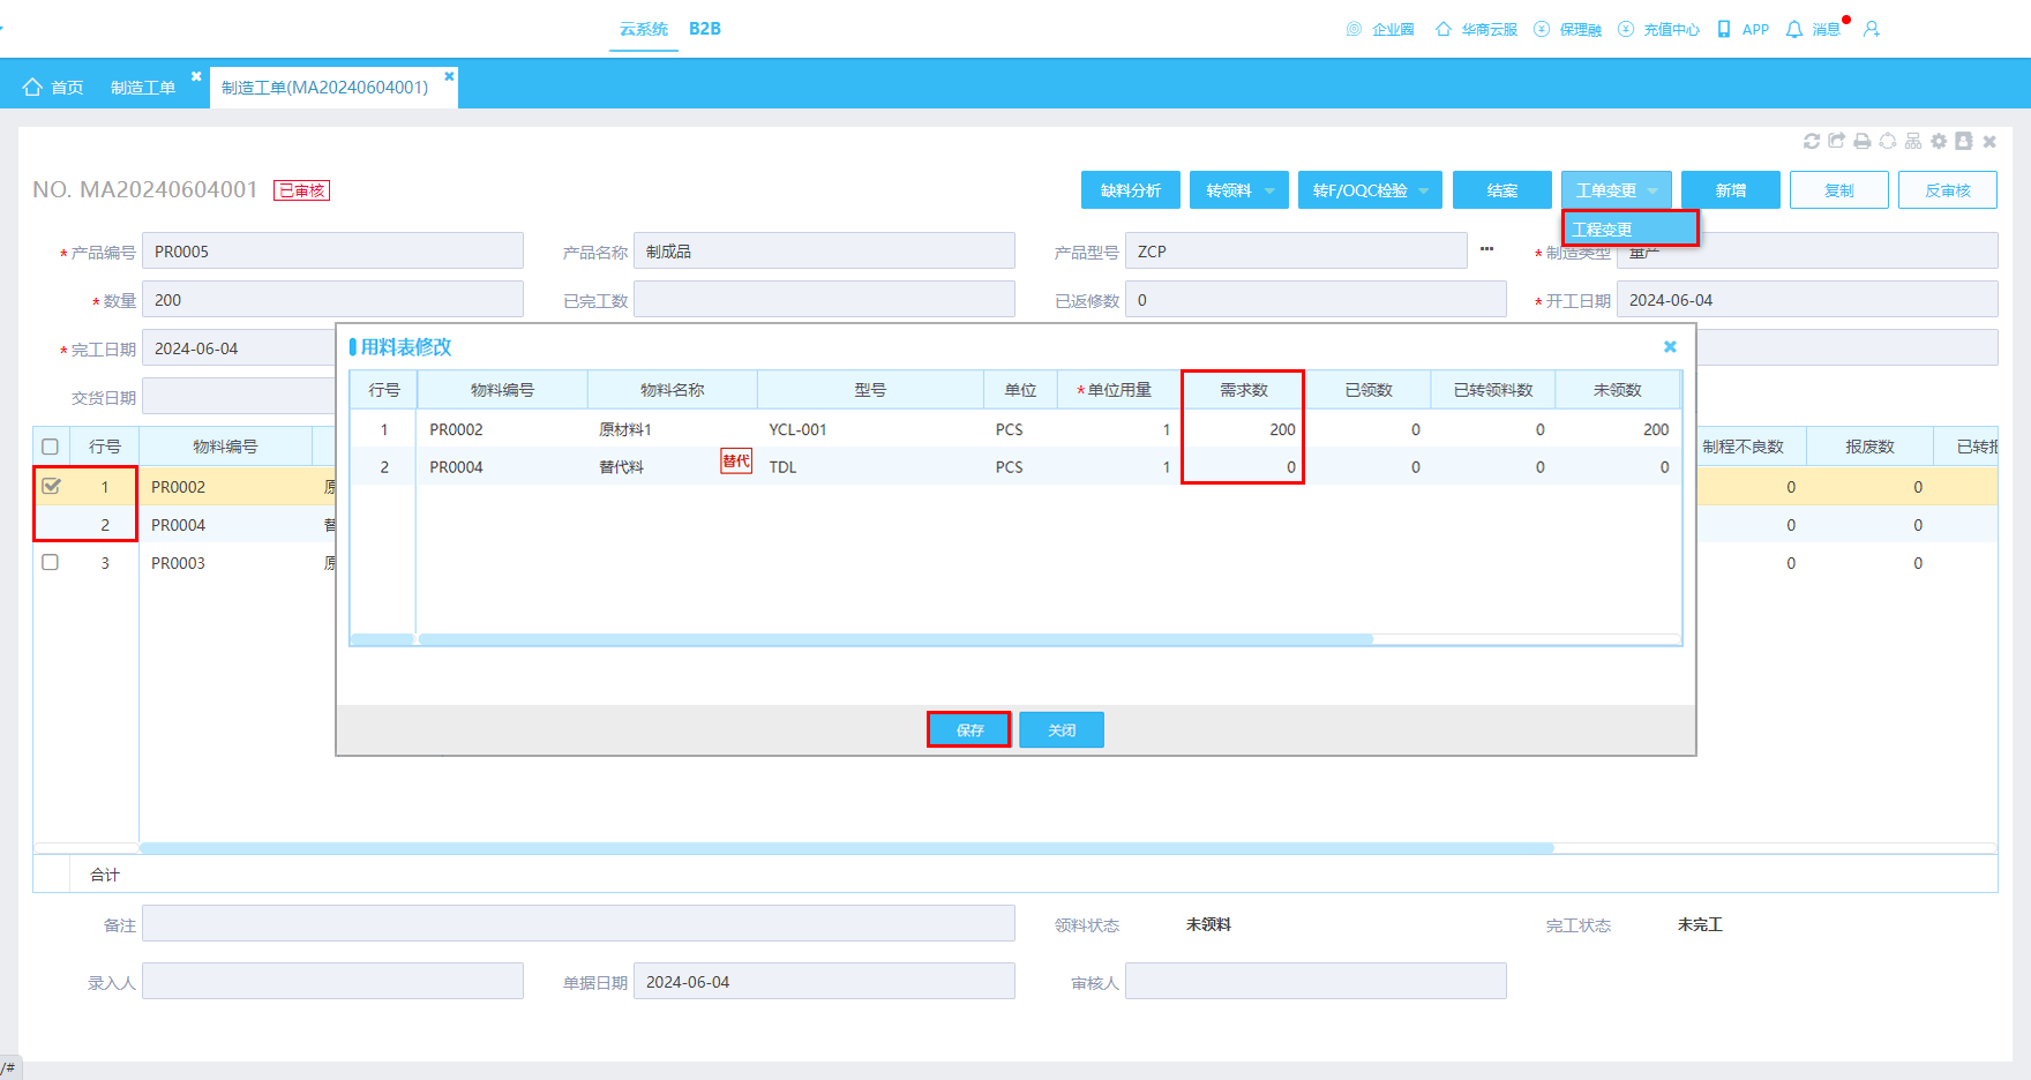The width and height of the screenshot is (2031, 1080).
Task: Click the 反审核 button
Action: (x=1947, y=190)
